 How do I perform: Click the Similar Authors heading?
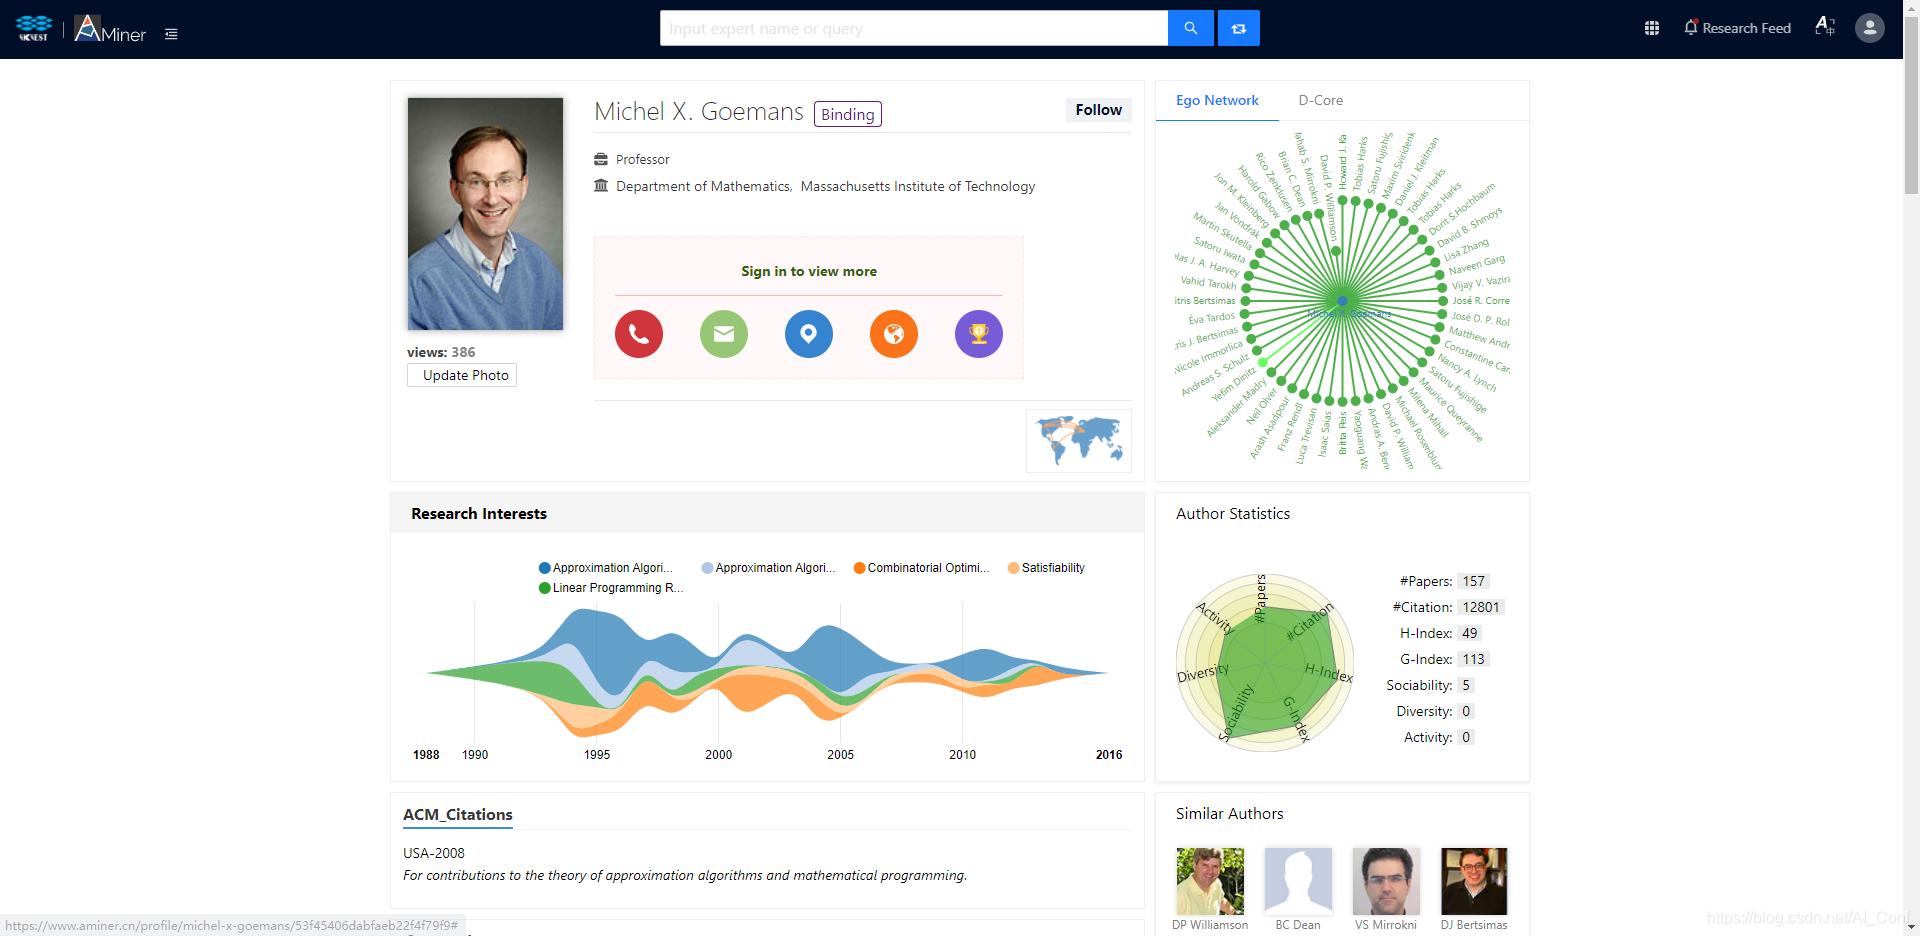(x=1229, y=814)
